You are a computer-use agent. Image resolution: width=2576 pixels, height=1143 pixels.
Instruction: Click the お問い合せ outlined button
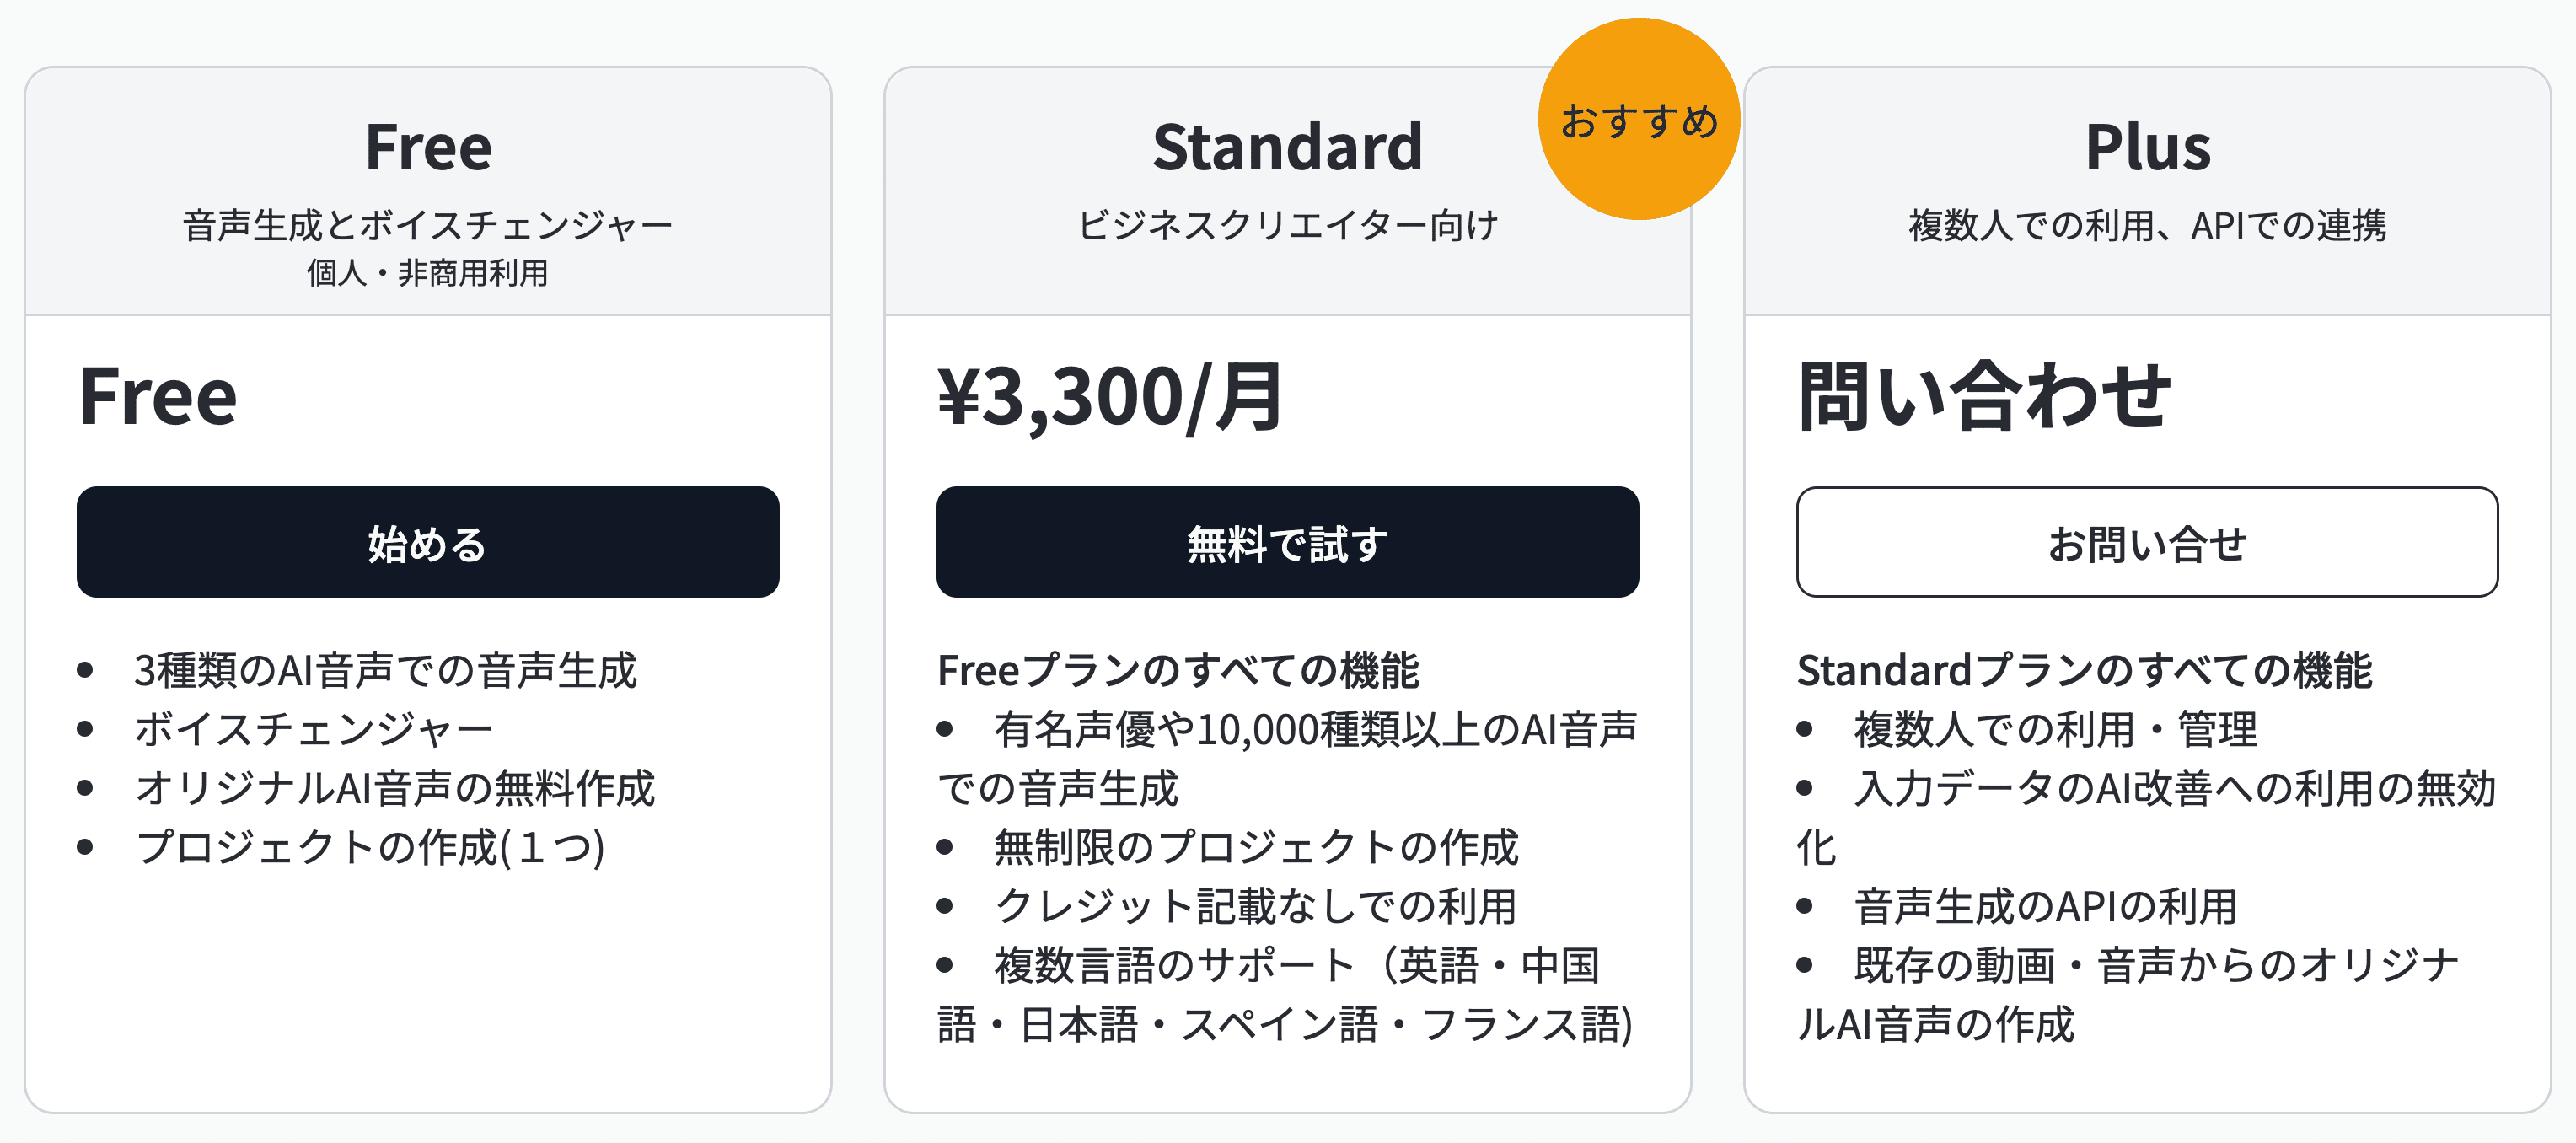(2146, 543)
